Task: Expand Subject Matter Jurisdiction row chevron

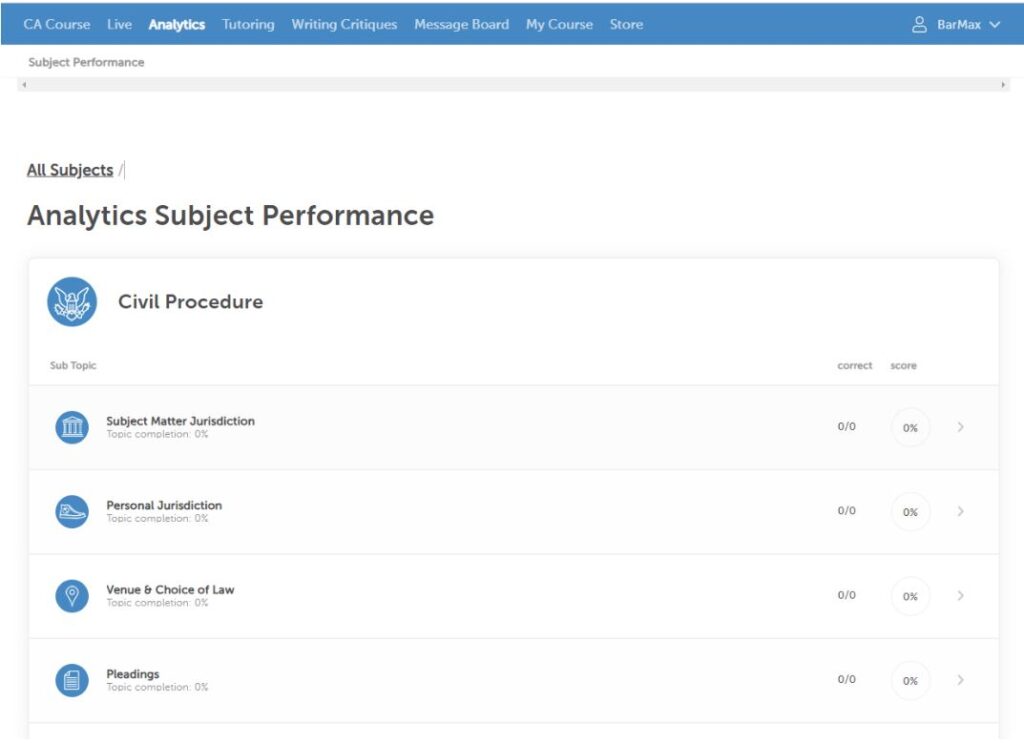Action: pos(960,427)
